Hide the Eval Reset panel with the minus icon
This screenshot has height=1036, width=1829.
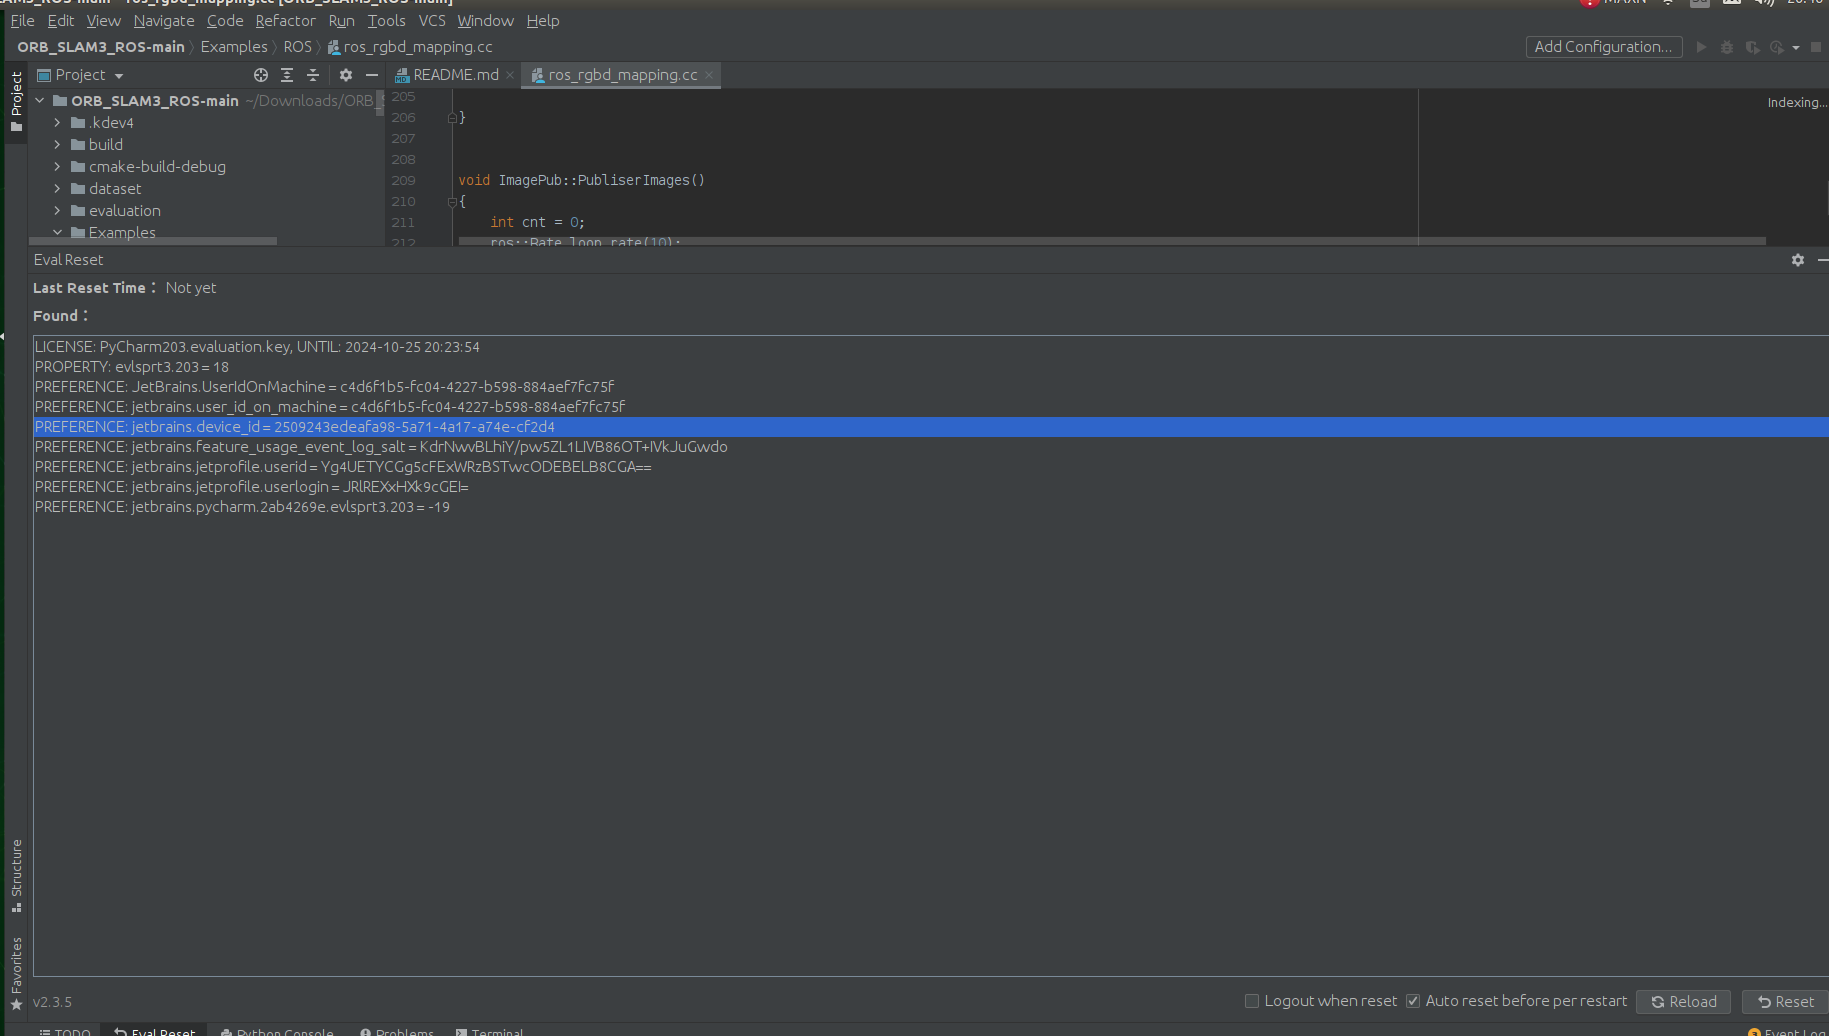pyautogui.click(x=1822, y=260)
